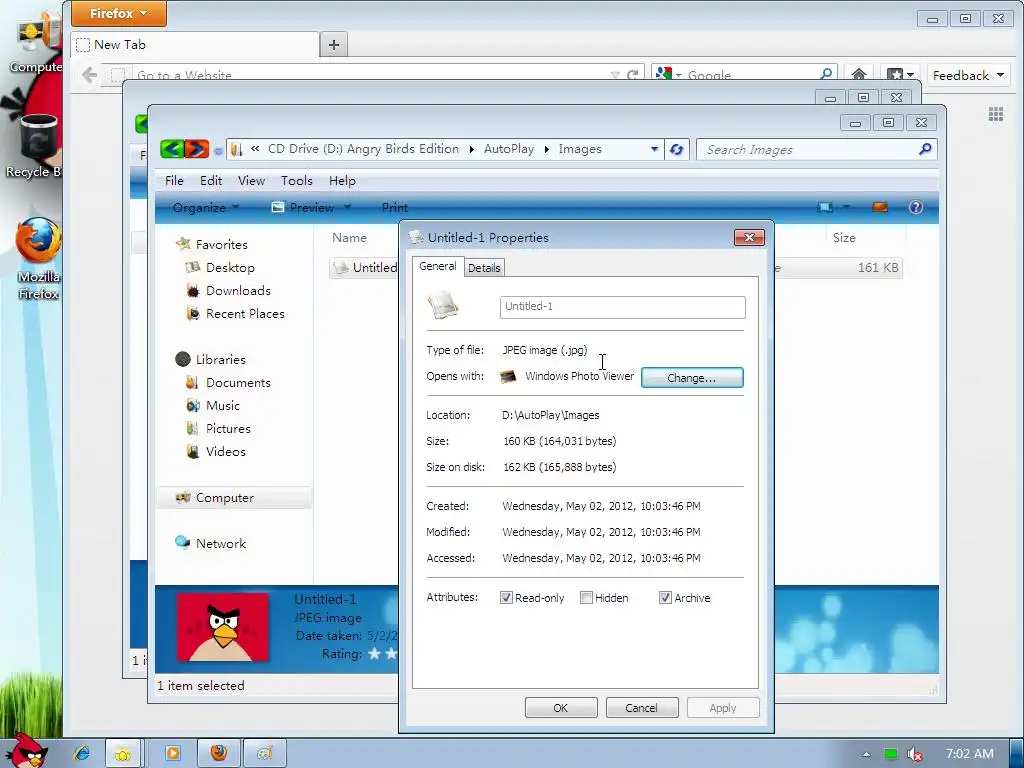This screenshot has height=768, width=1024.
Task: Click the Print toolbar button
Action: [x=394, y=208]
